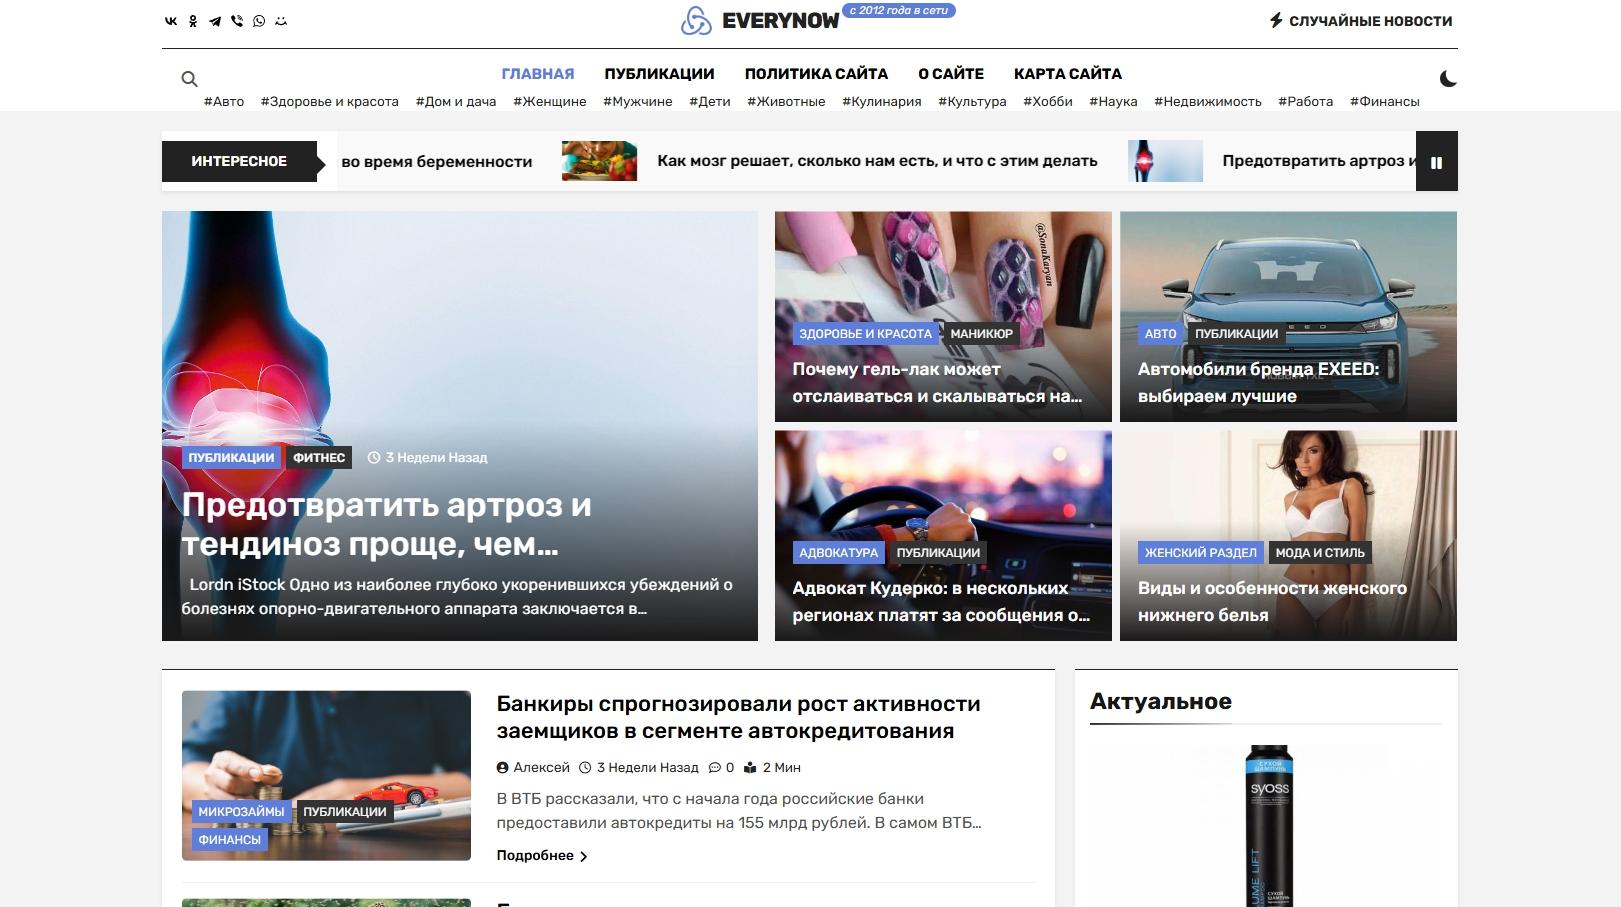Open the #Хобби hashtag link
The width and height of the screenshot is (1621, 907).
pyautogui.click(x=1048, y=101)
